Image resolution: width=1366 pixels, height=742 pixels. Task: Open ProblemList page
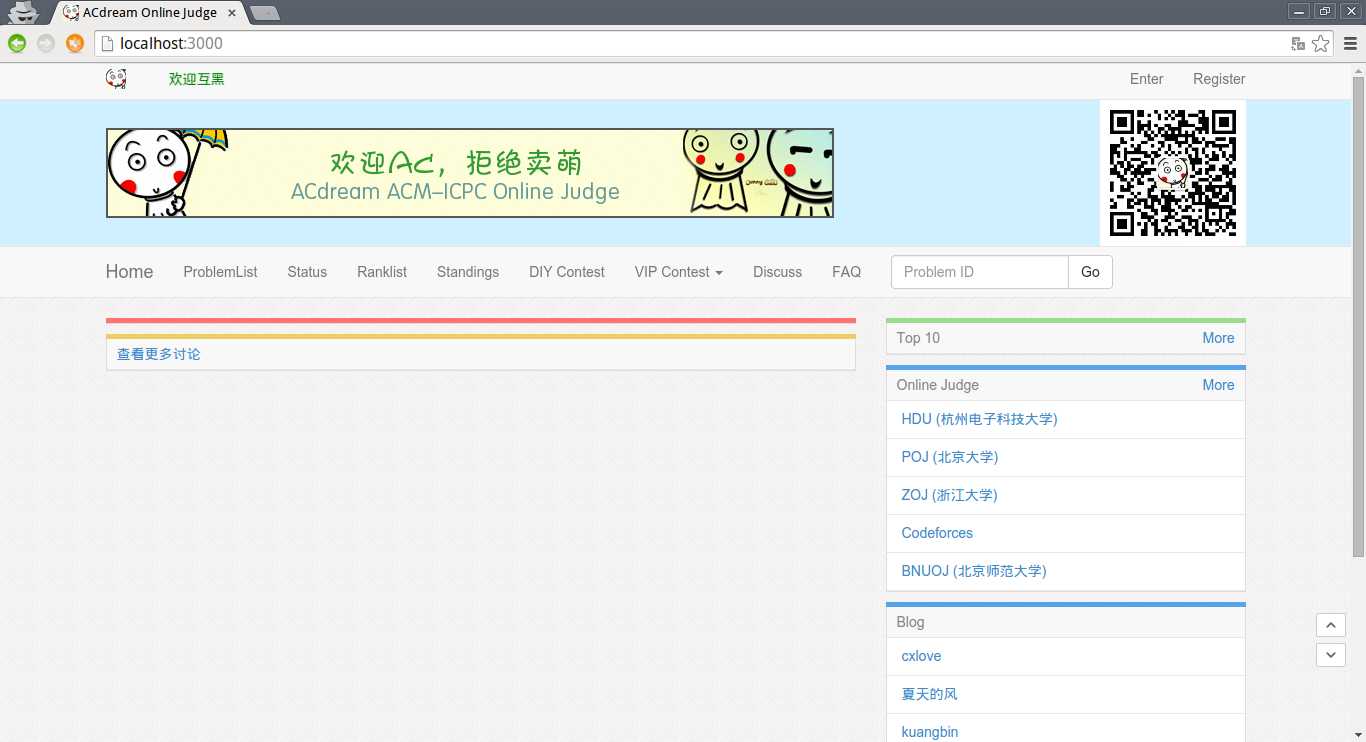coord(220,272)
